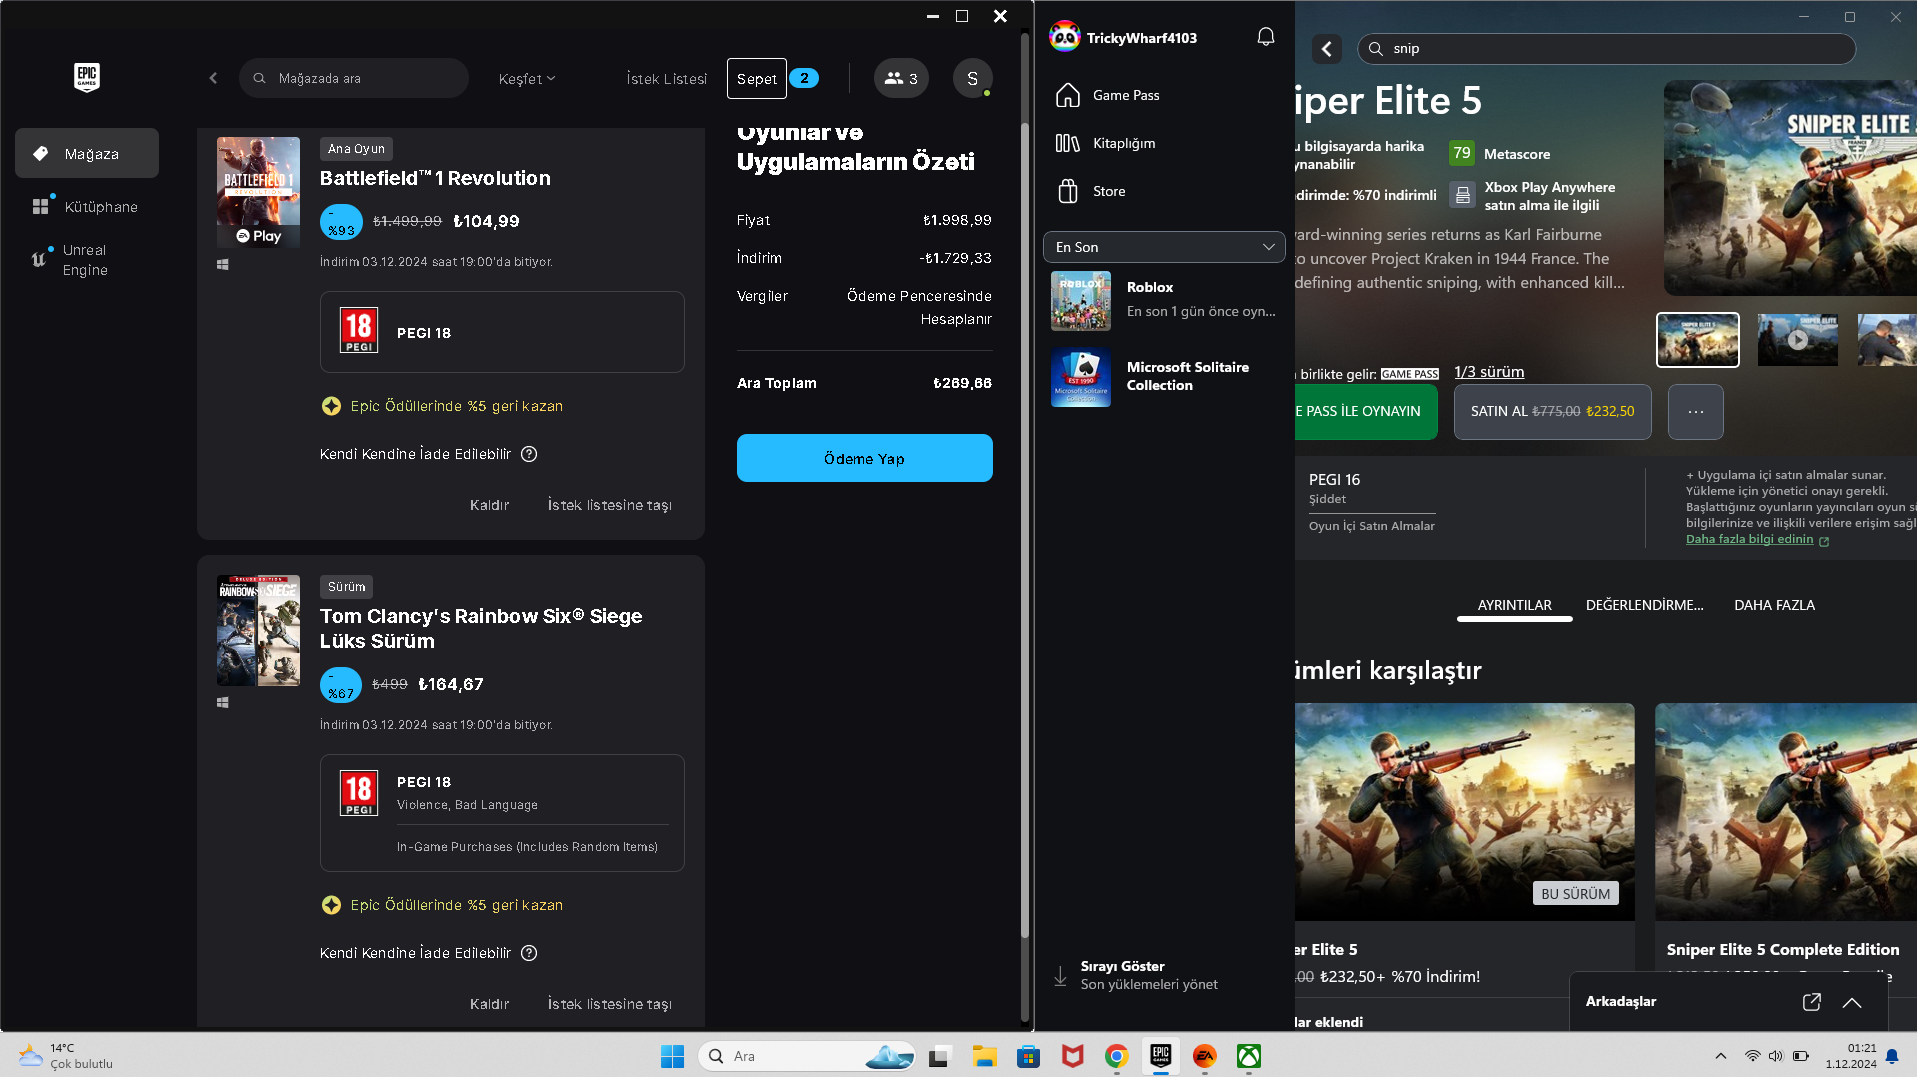
Task: Pop out the Arkadaşlar panel
Action: (x=1811, y=1001)
